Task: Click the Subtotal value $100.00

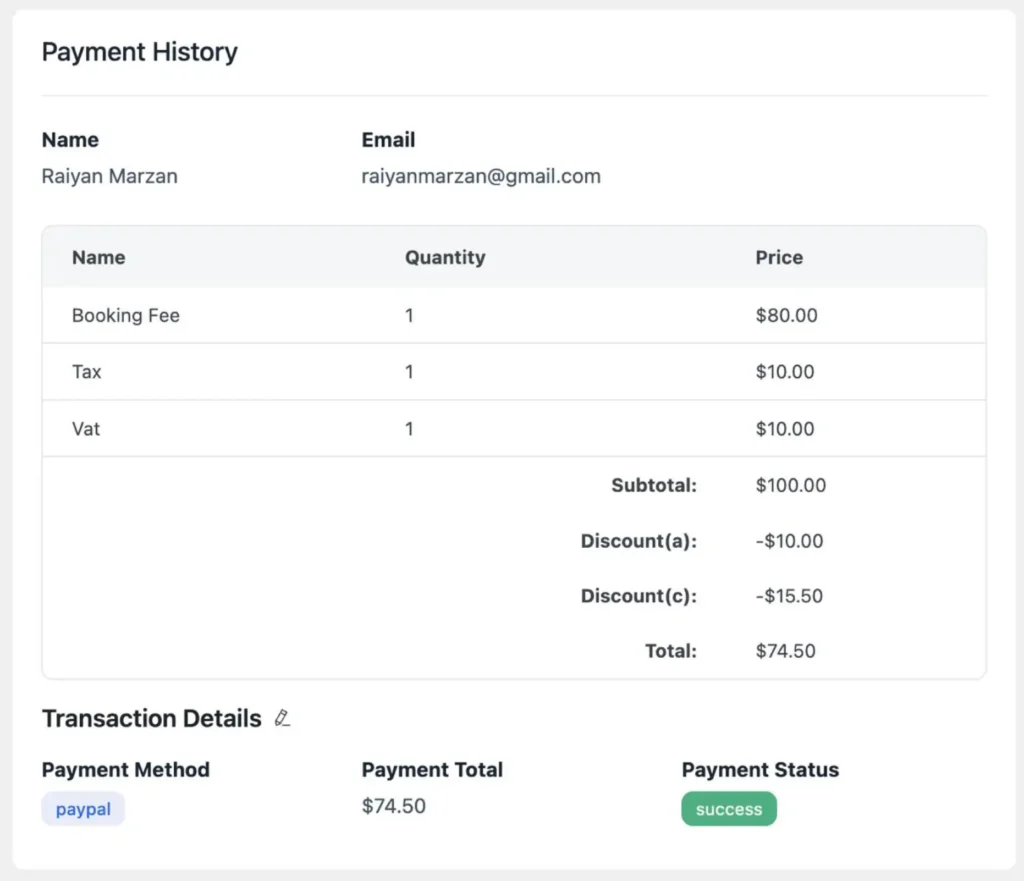Action: pyautogui.click(x=791, y=485)
